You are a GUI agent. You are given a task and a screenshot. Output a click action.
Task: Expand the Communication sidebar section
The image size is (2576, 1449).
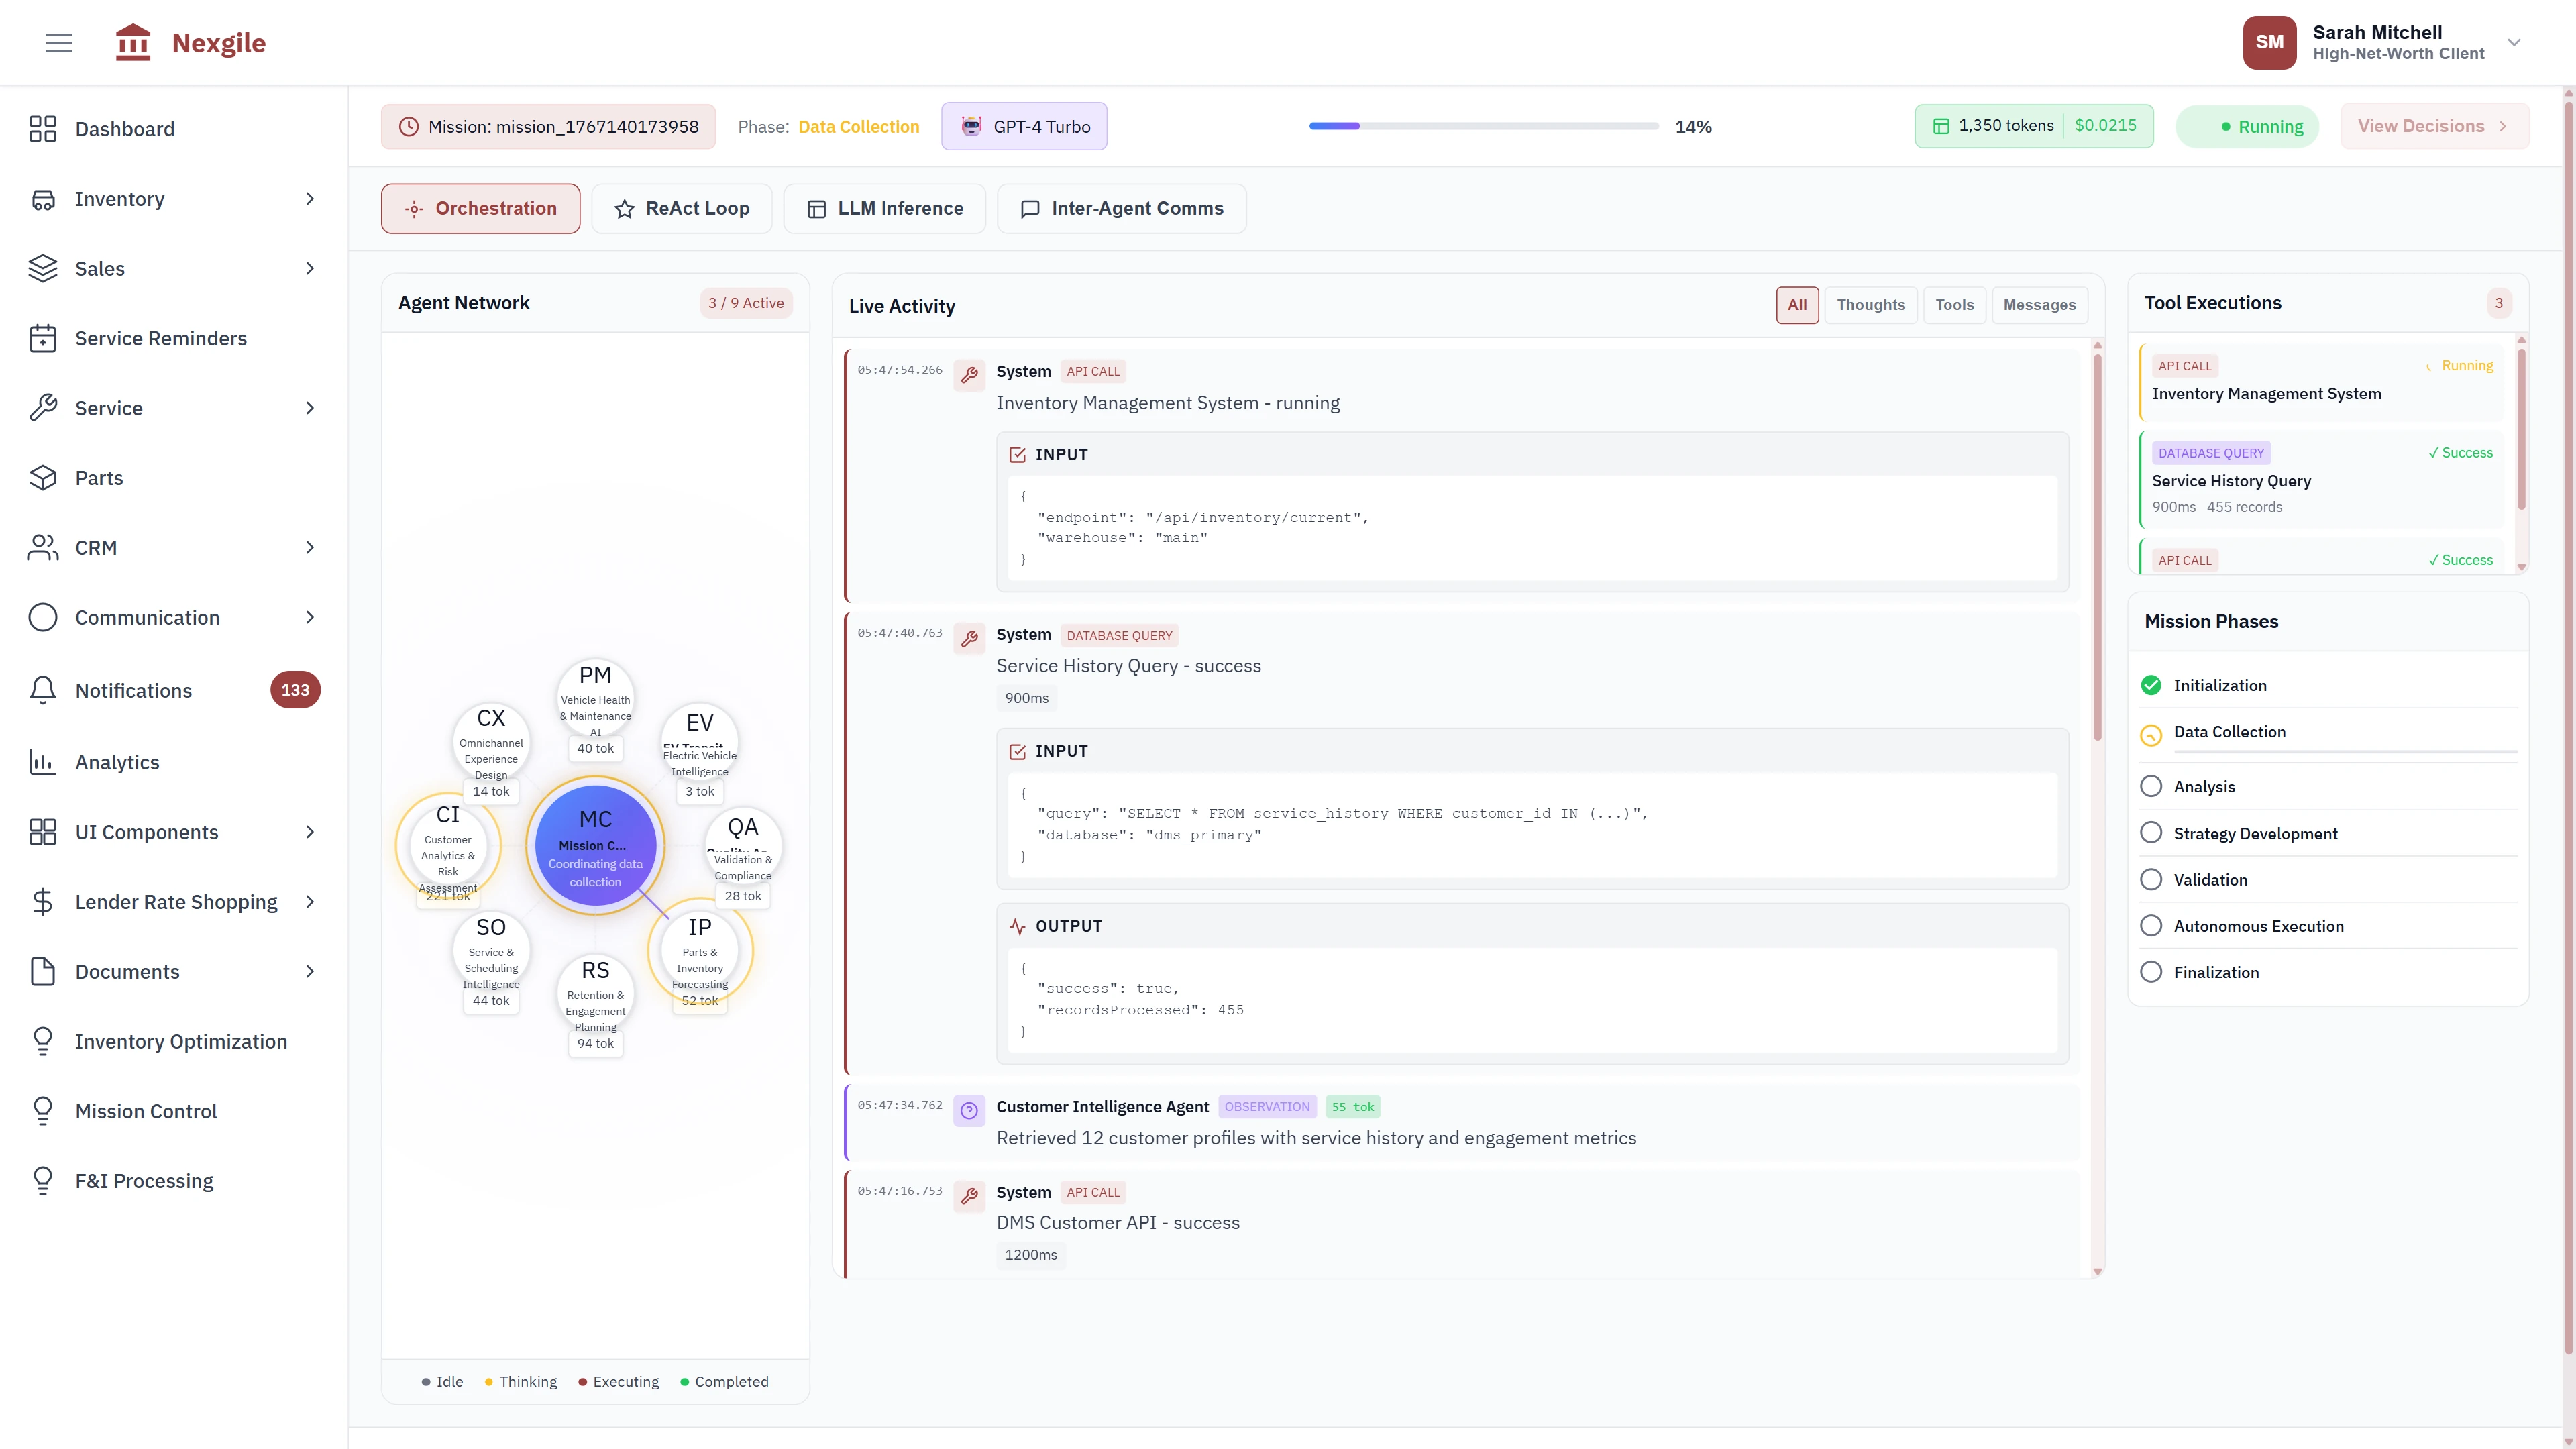tap(147, 617)
